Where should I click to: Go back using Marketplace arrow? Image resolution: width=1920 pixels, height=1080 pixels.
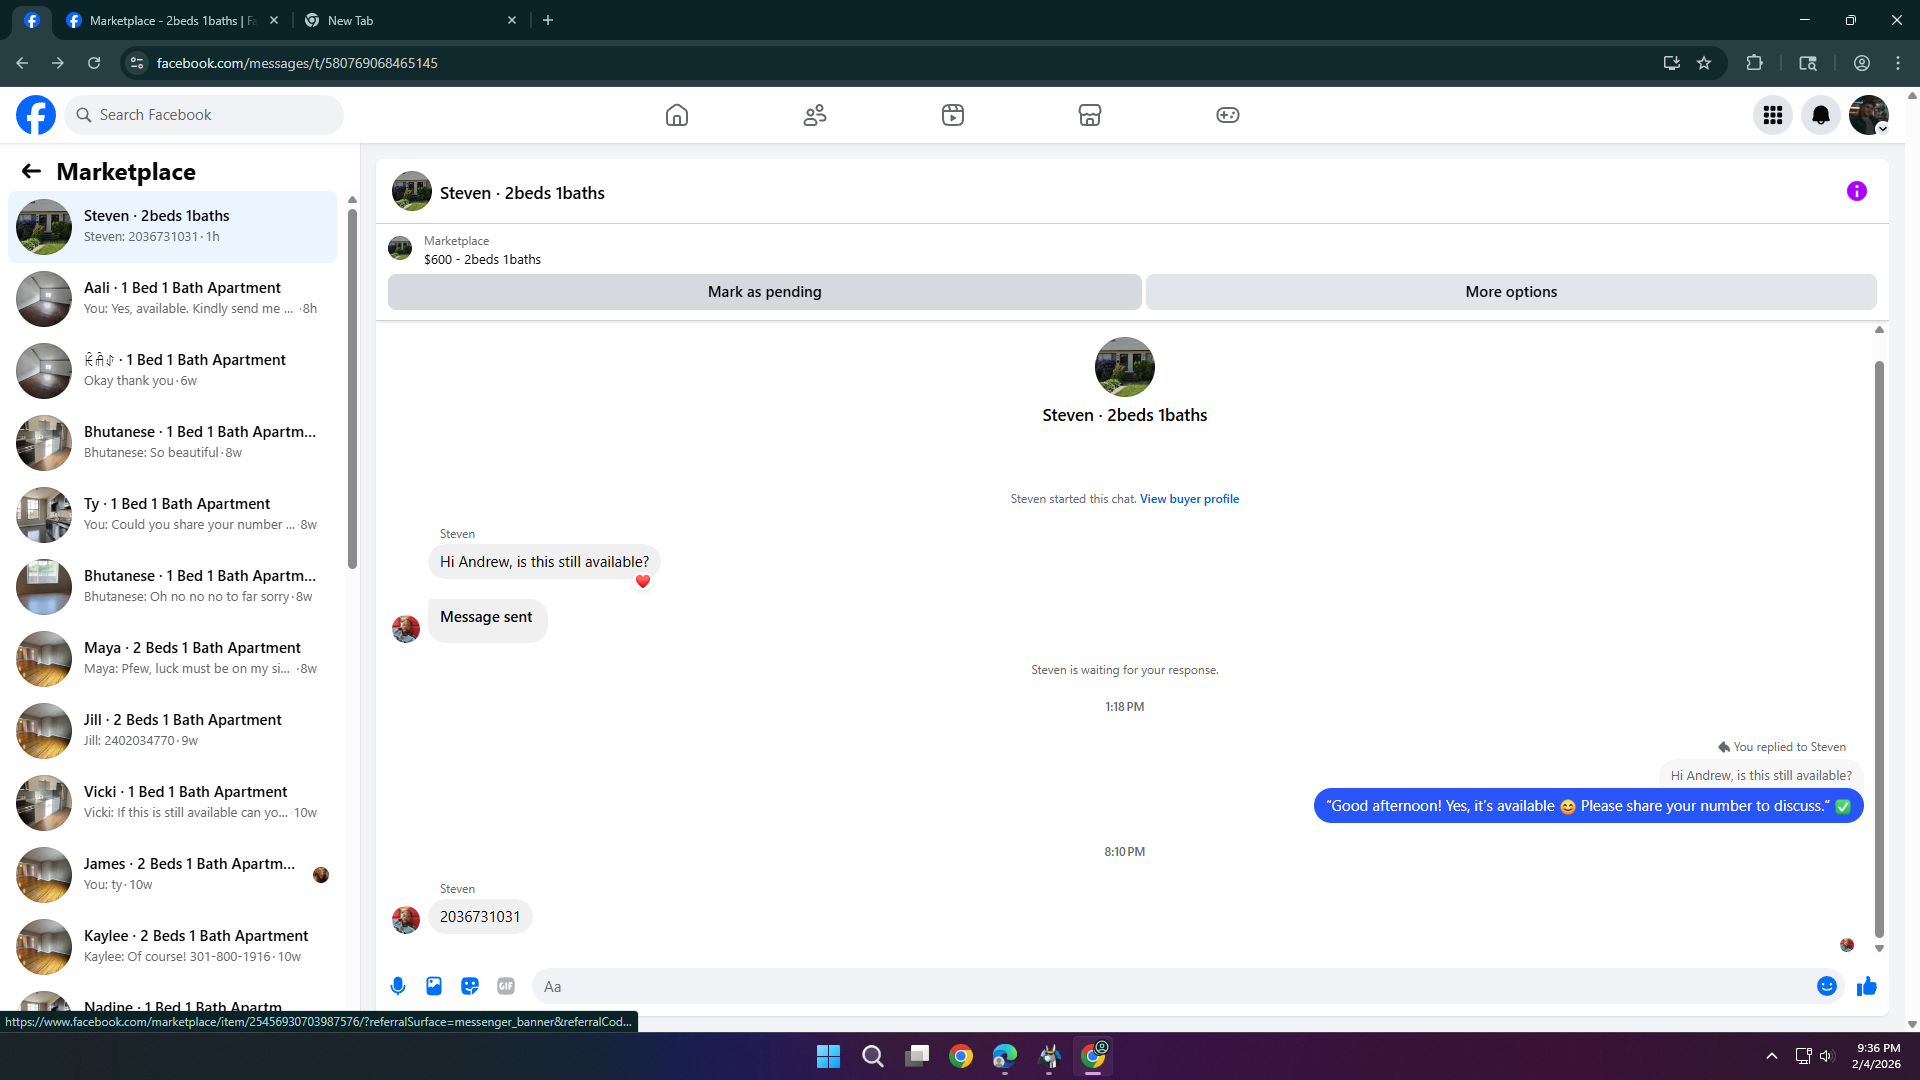(31, 171)
